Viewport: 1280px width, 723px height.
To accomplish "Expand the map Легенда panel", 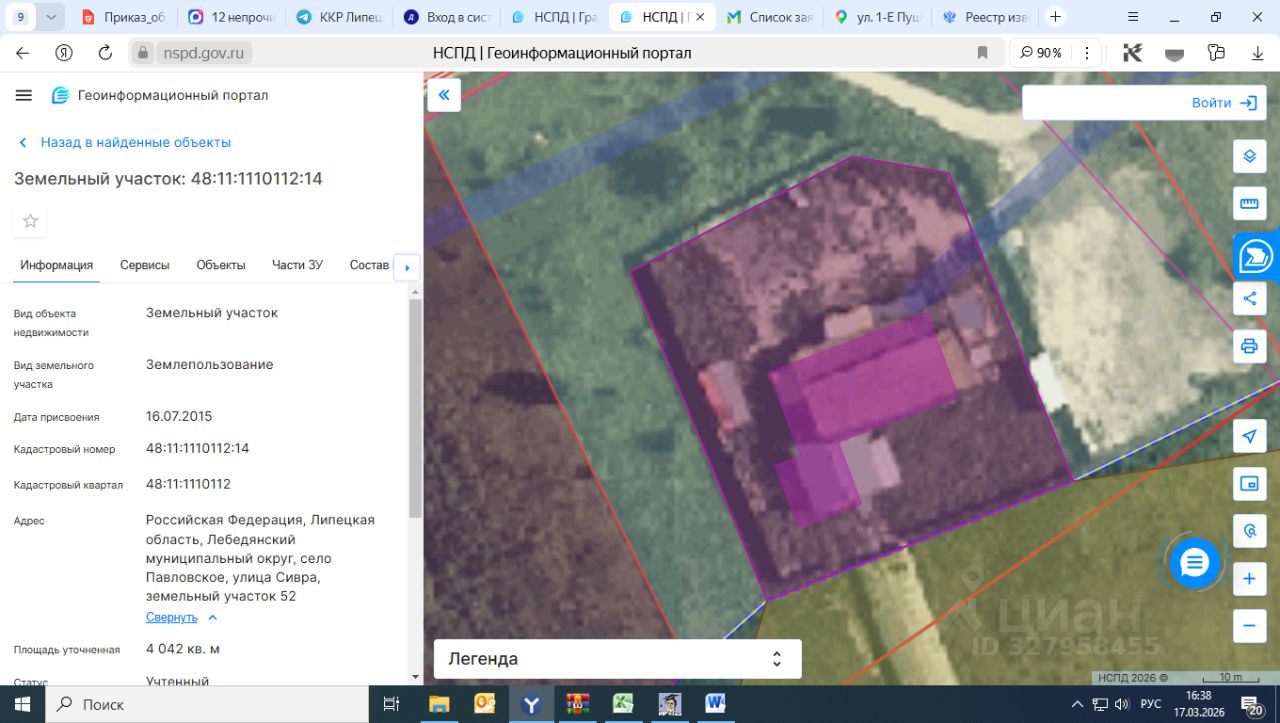I will coord(617,659).
